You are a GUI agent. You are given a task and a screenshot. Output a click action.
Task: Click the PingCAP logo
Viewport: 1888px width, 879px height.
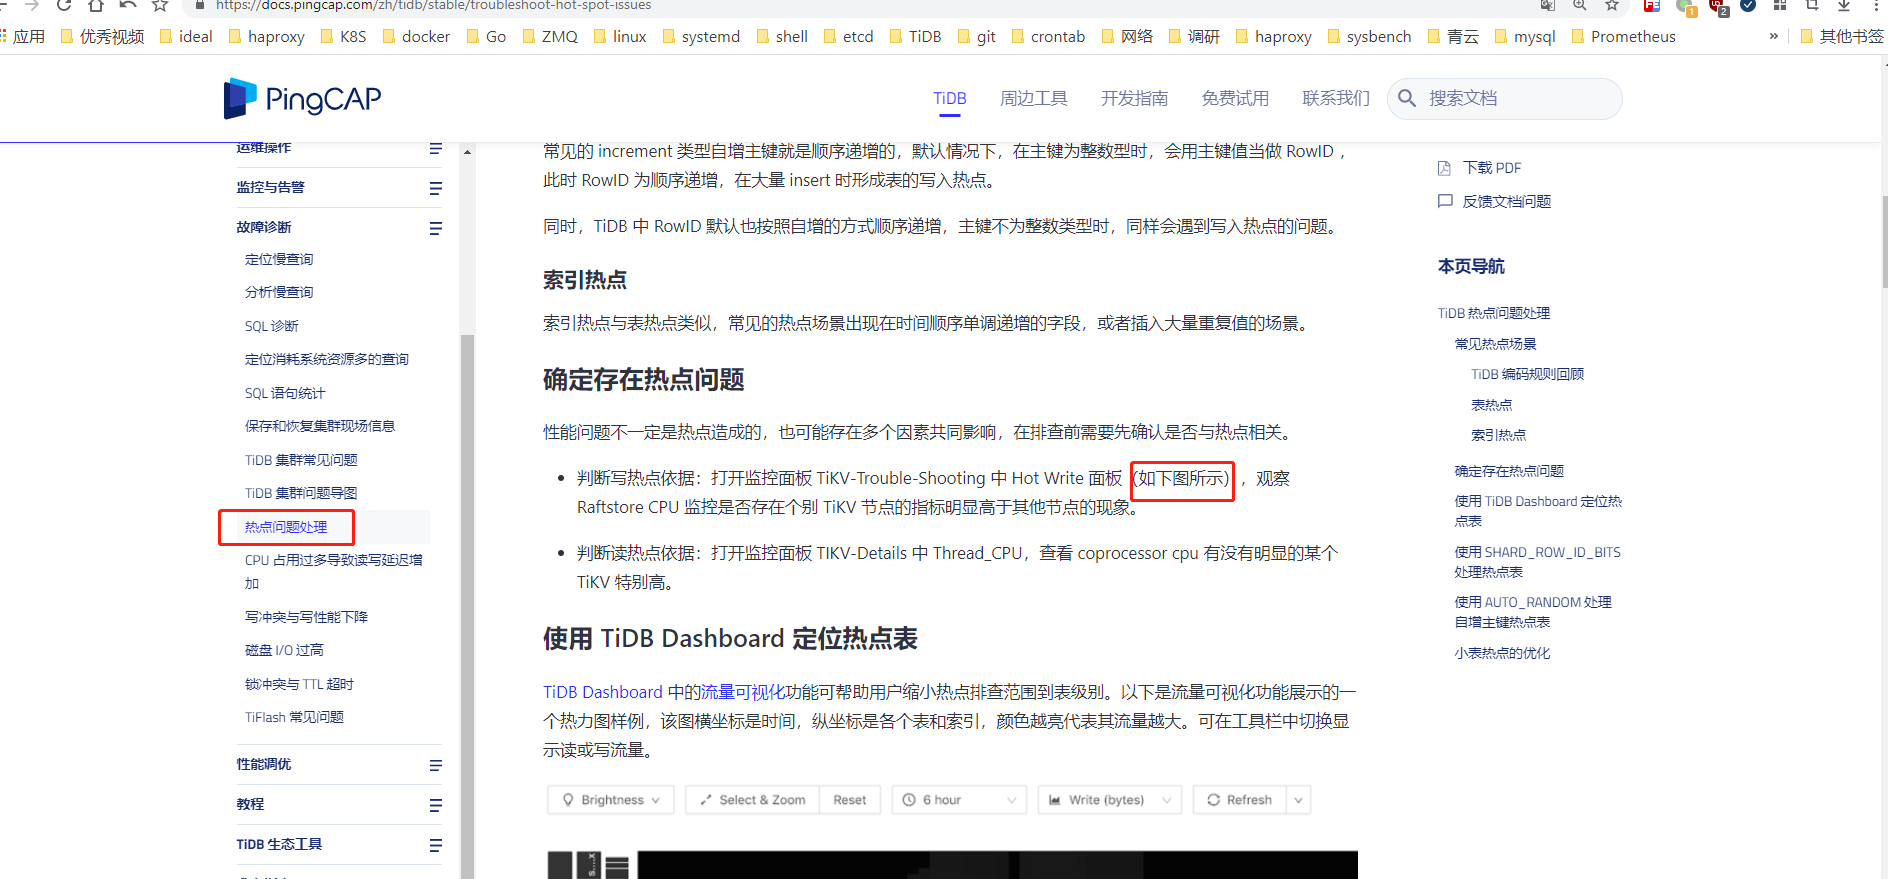pyautogui.click(x=303, y=98)
